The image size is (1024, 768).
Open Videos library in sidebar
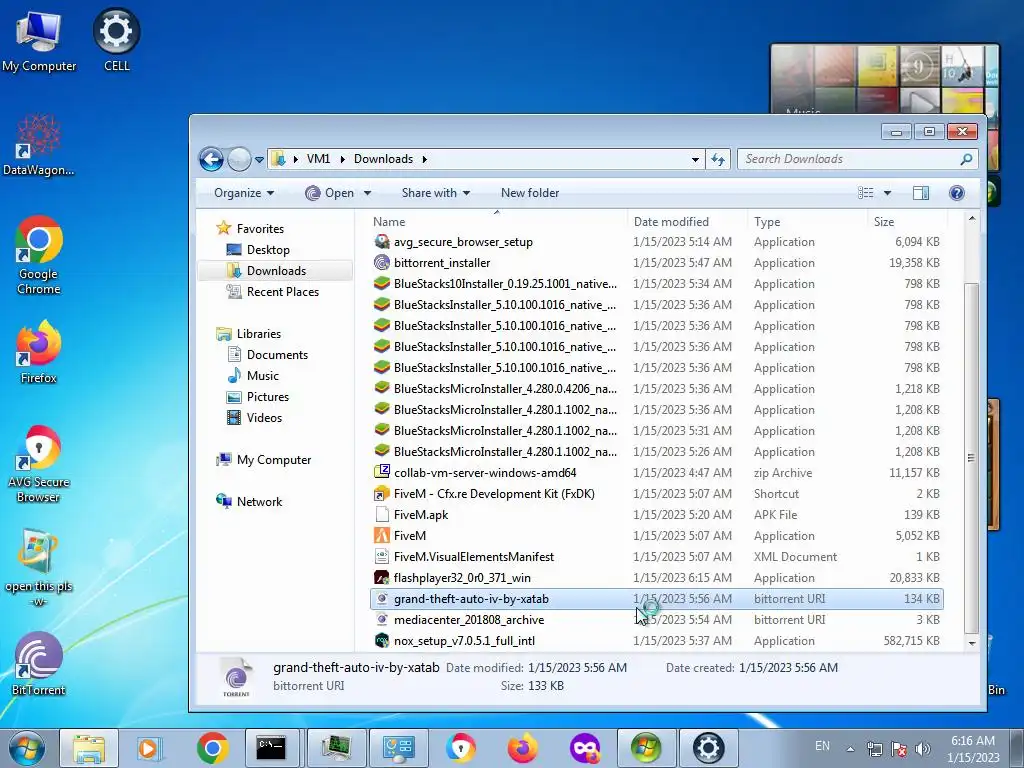(x=264, y=417)
